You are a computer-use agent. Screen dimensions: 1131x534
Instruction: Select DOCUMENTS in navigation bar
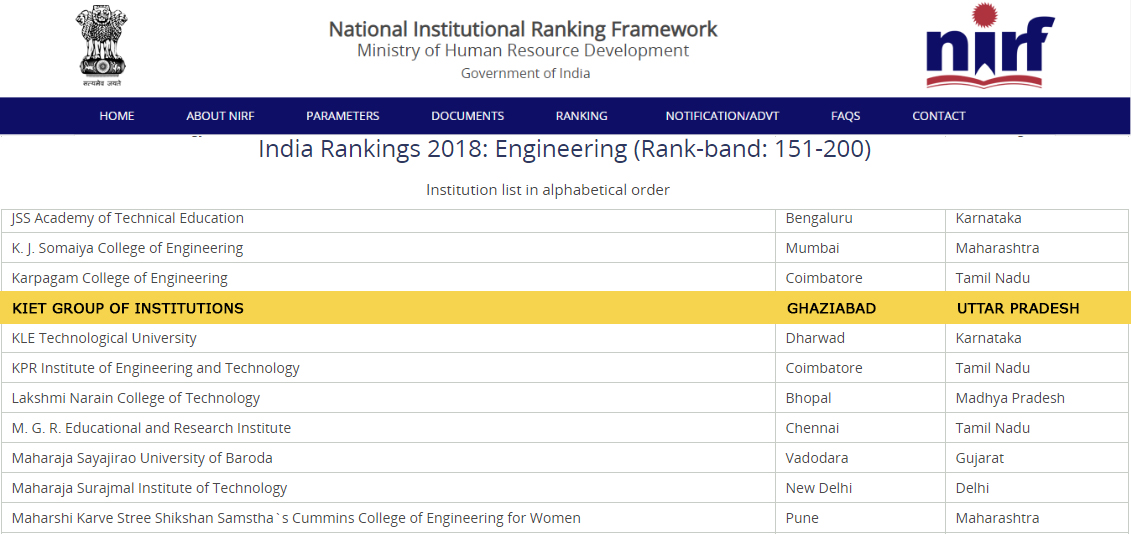(x=467, y=116)
